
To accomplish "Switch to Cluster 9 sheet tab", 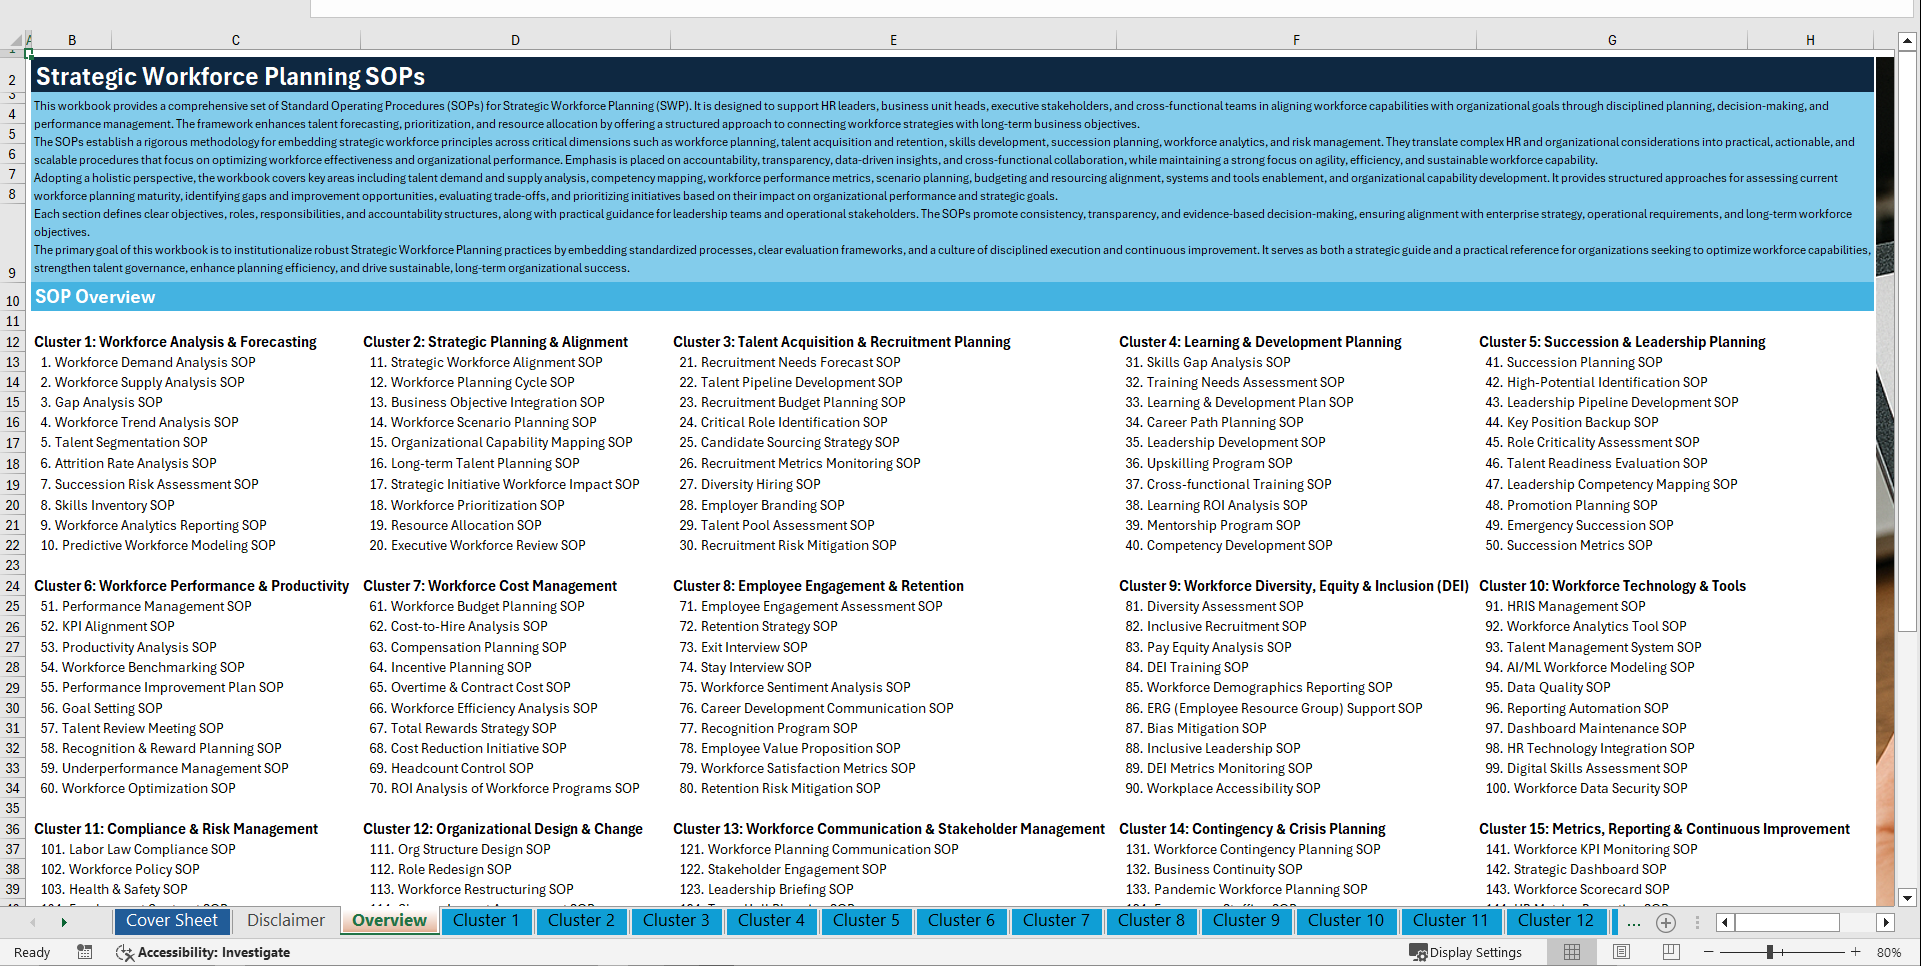I will click(x=1246, y=920).
